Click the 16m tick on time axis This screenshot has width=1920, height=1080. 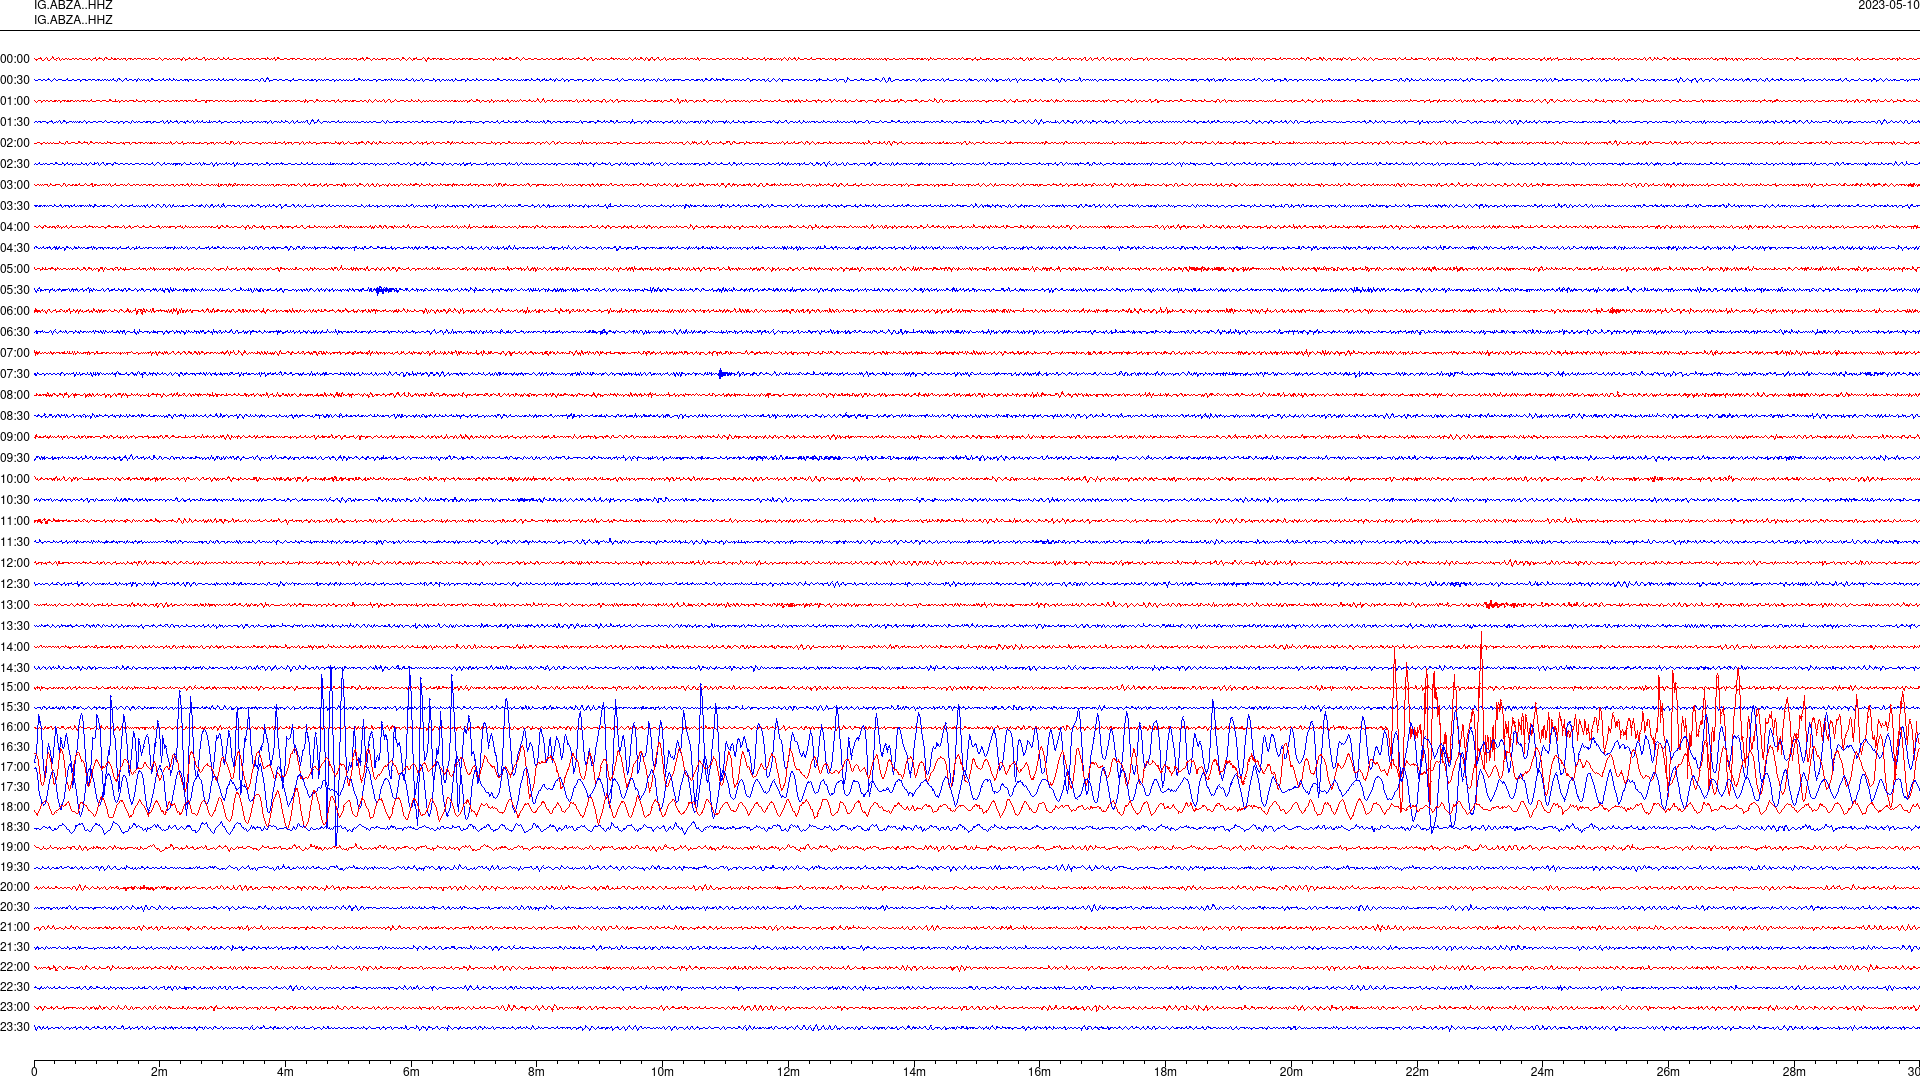(x=1039, y=1072)
